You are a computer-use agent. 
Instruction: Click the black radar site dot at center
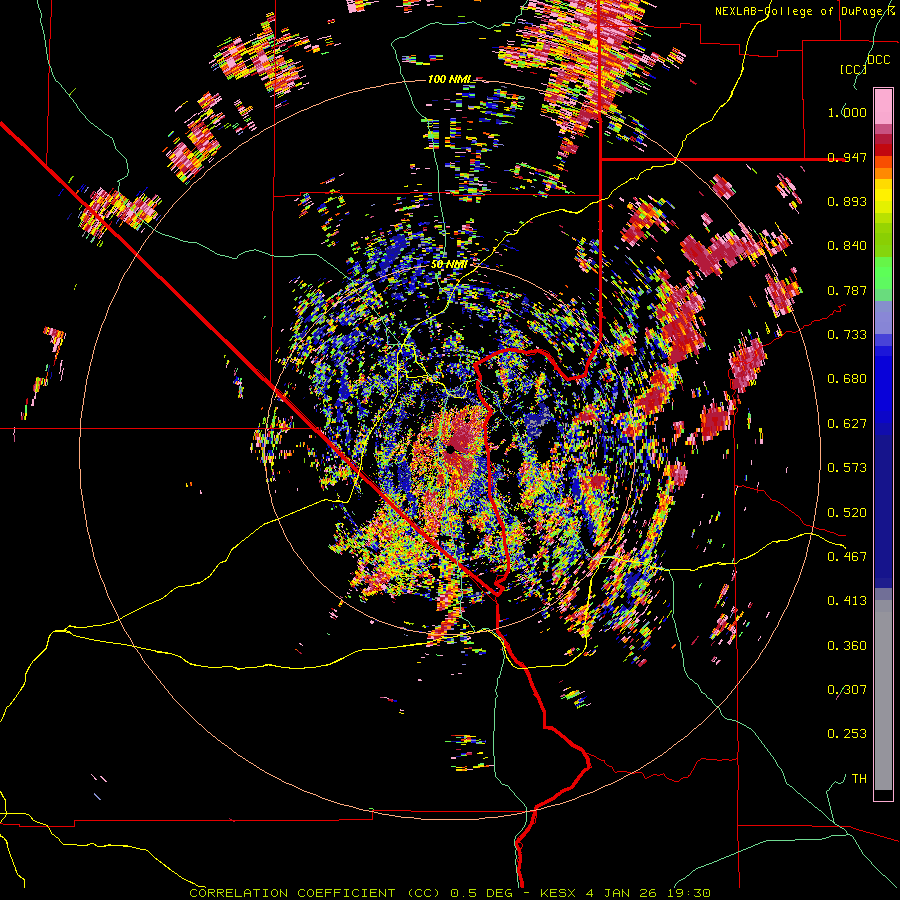pyautogui.click(x=451, y=450)
